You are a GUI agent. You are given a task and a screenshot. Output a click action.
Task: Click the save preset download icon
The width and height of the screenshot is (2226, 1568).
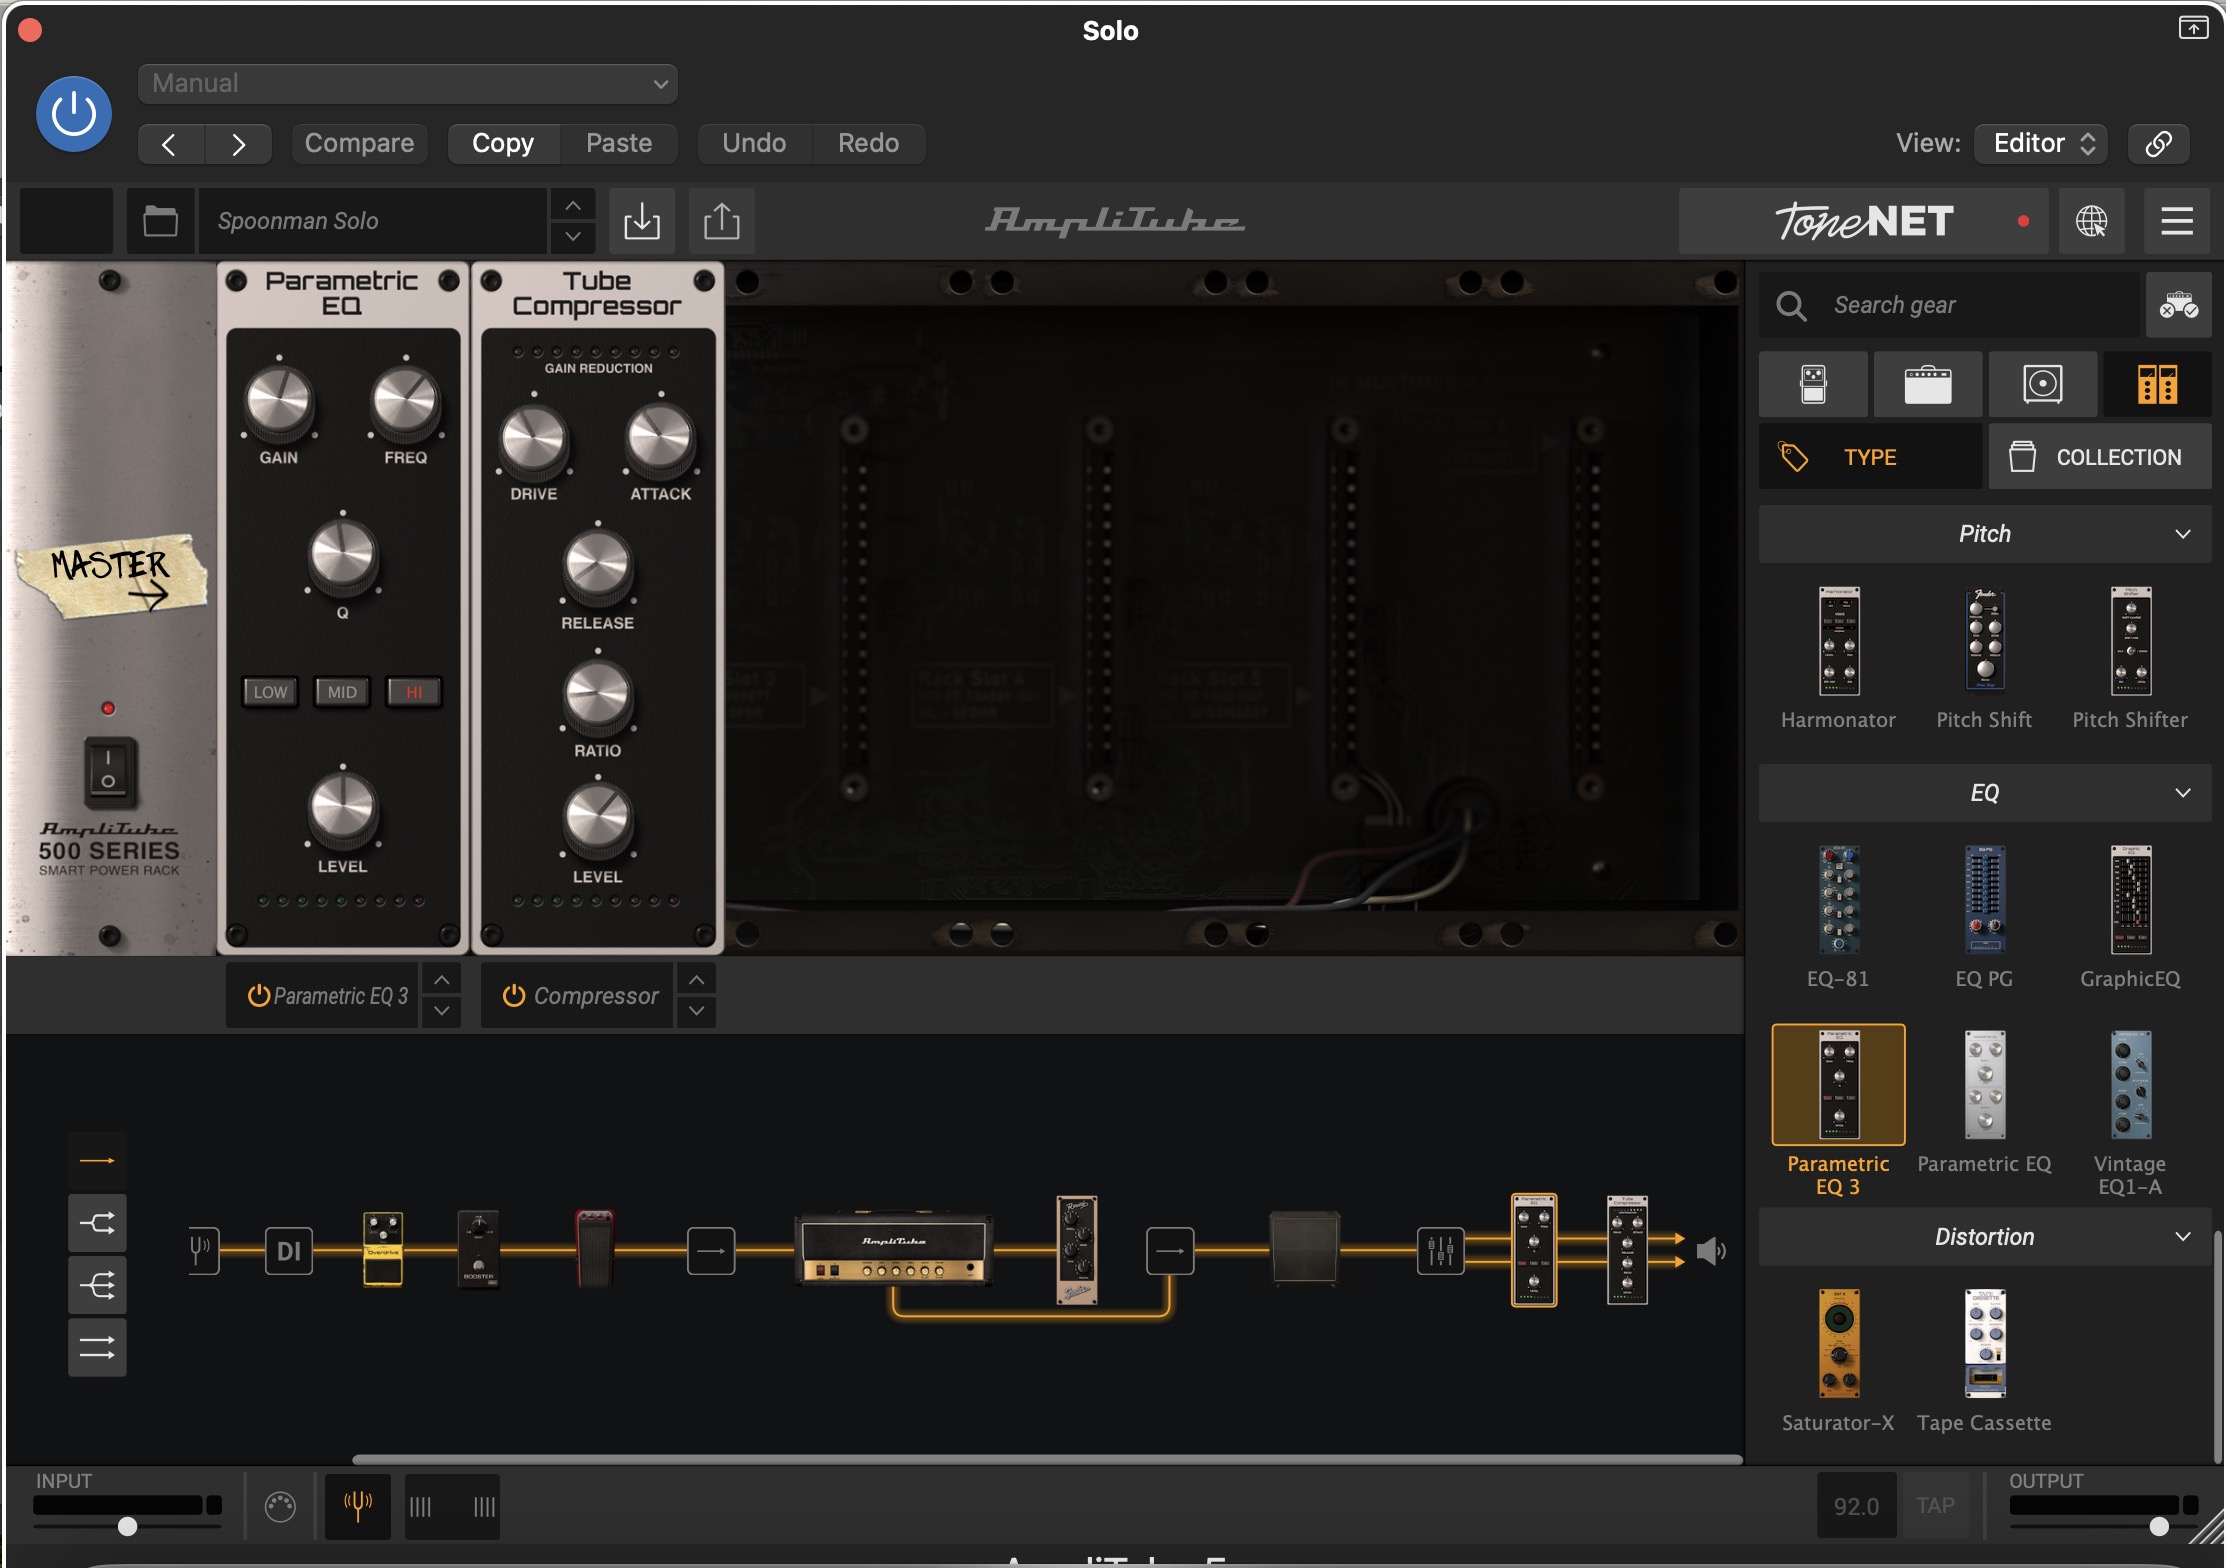tap(642, 221)
